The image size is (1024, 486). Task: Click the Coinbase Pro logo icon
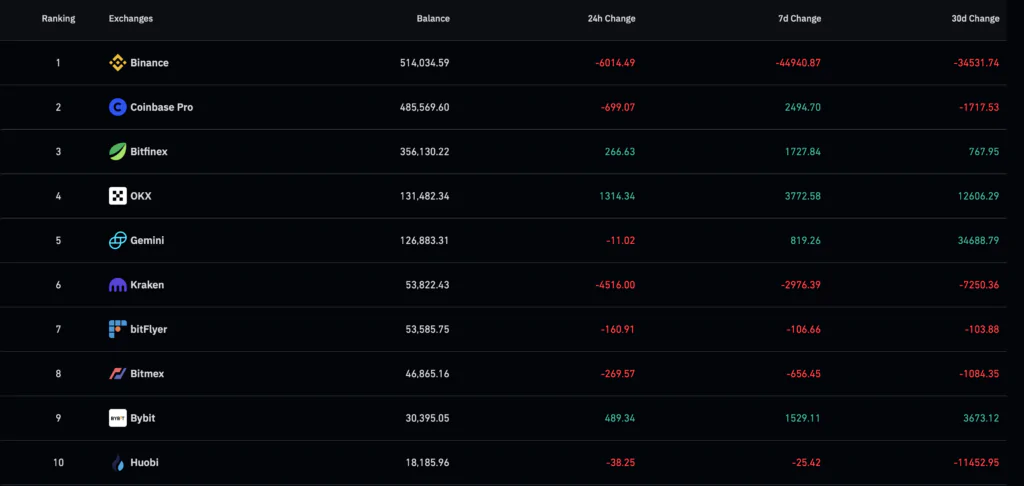118,107
